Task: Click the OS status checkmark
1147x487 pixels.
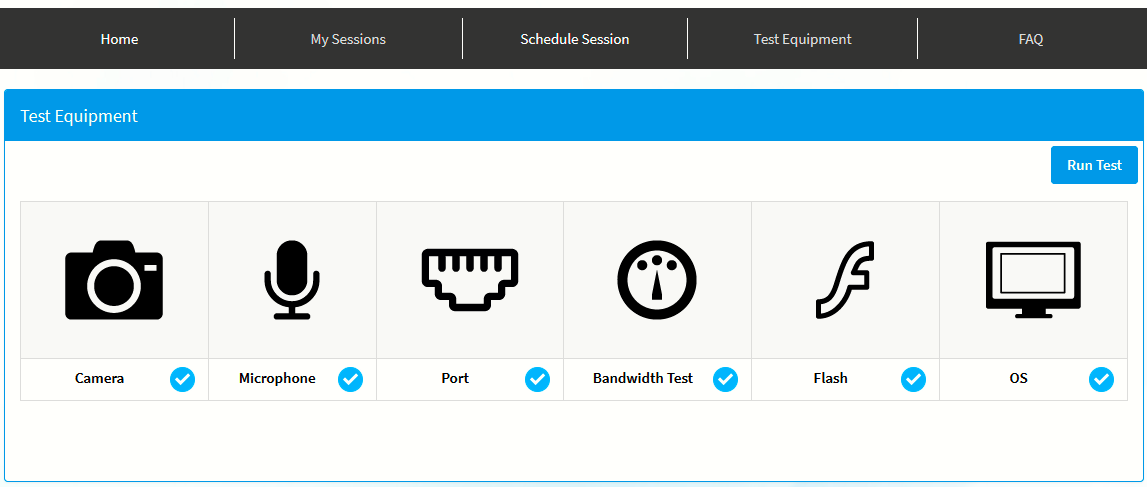Action: tap(1101, 379)
